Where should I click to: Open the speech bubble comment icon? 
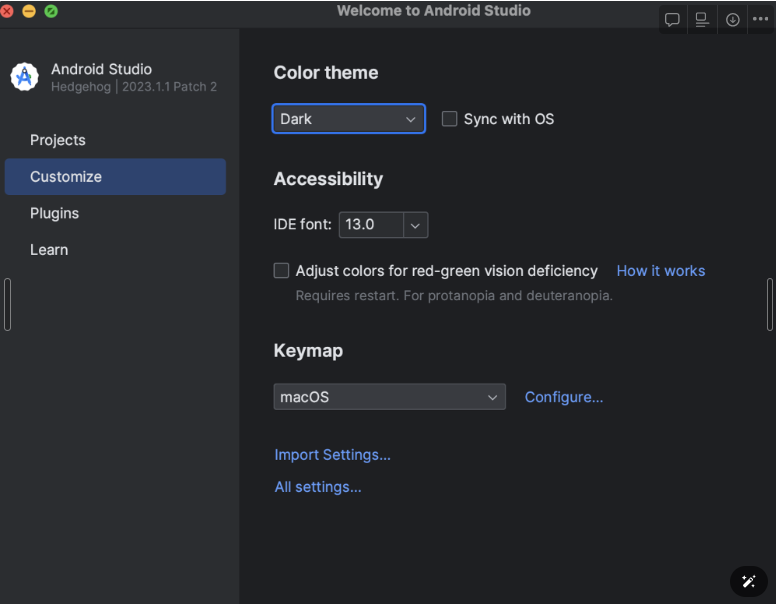click(x=672, y=20)
